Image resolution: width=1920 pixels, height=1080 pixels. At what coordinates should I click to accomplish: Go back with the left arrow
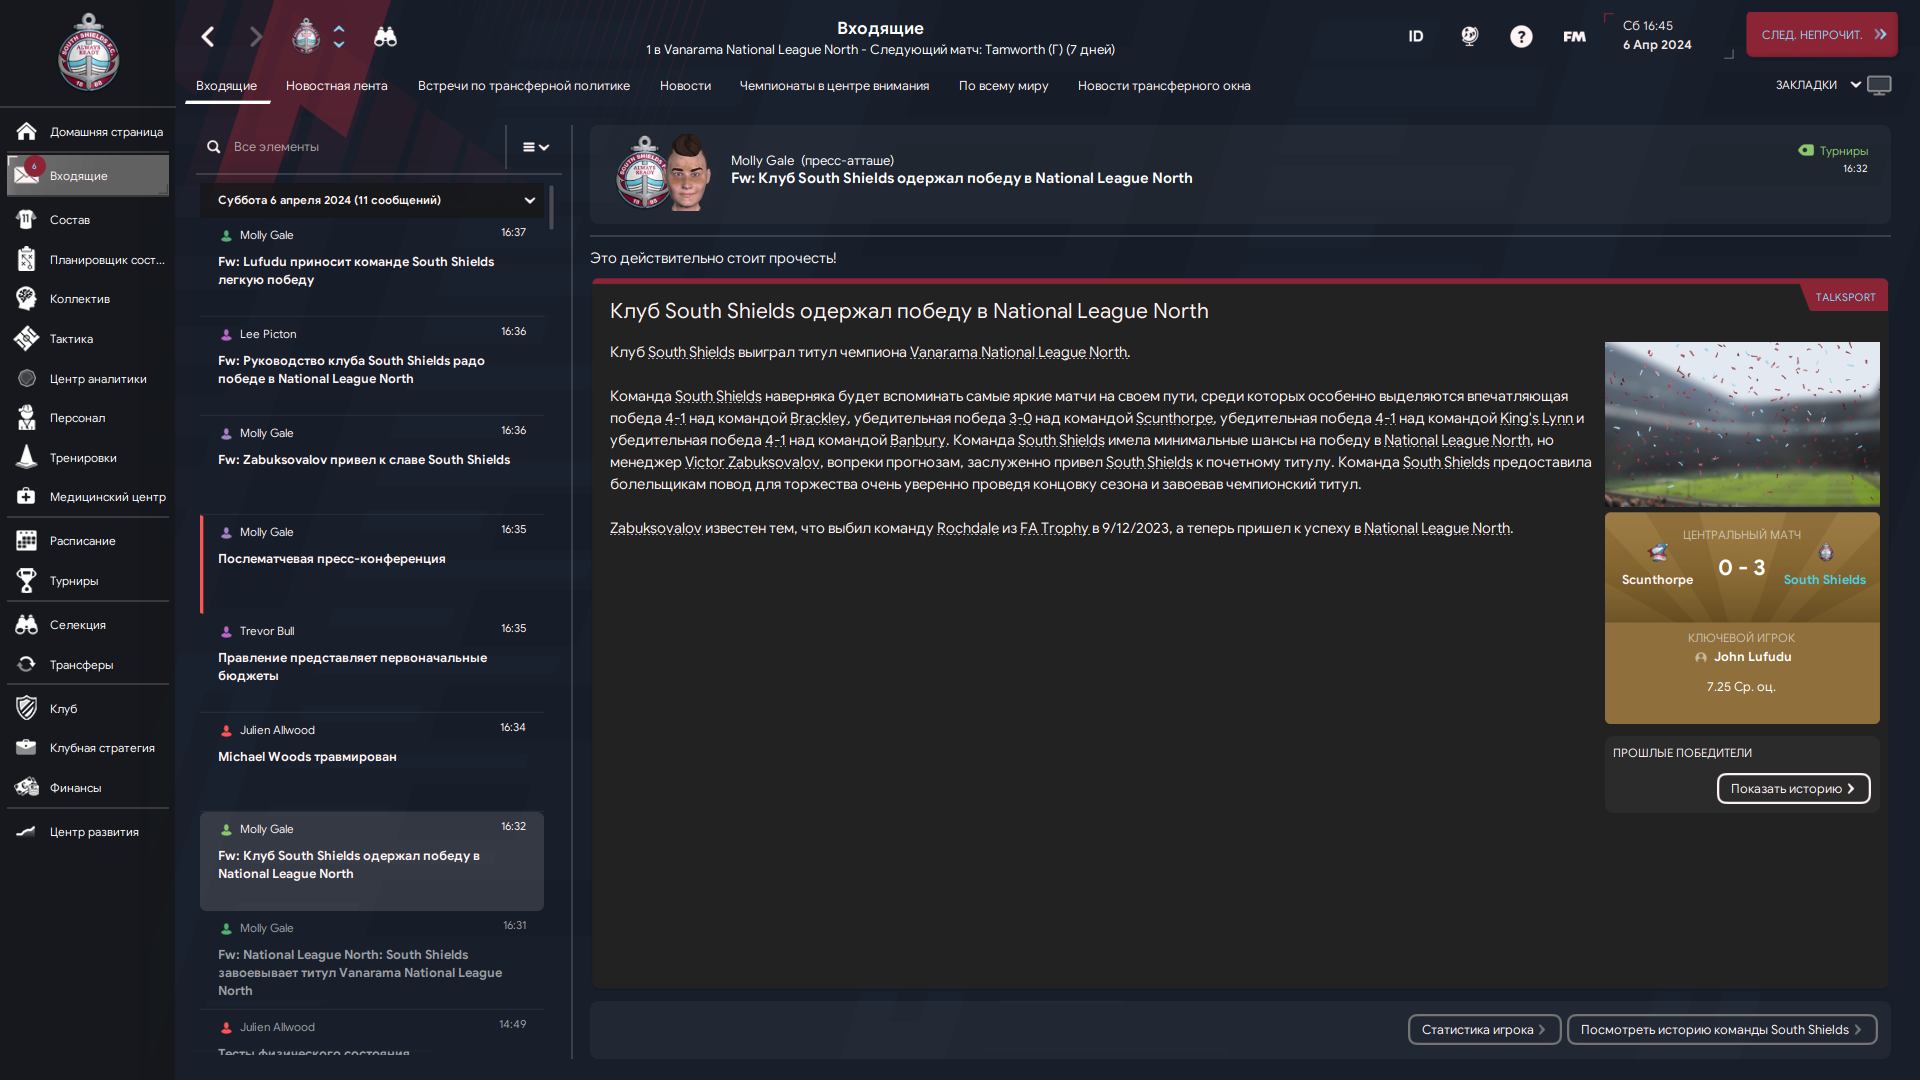coord(208,37)
